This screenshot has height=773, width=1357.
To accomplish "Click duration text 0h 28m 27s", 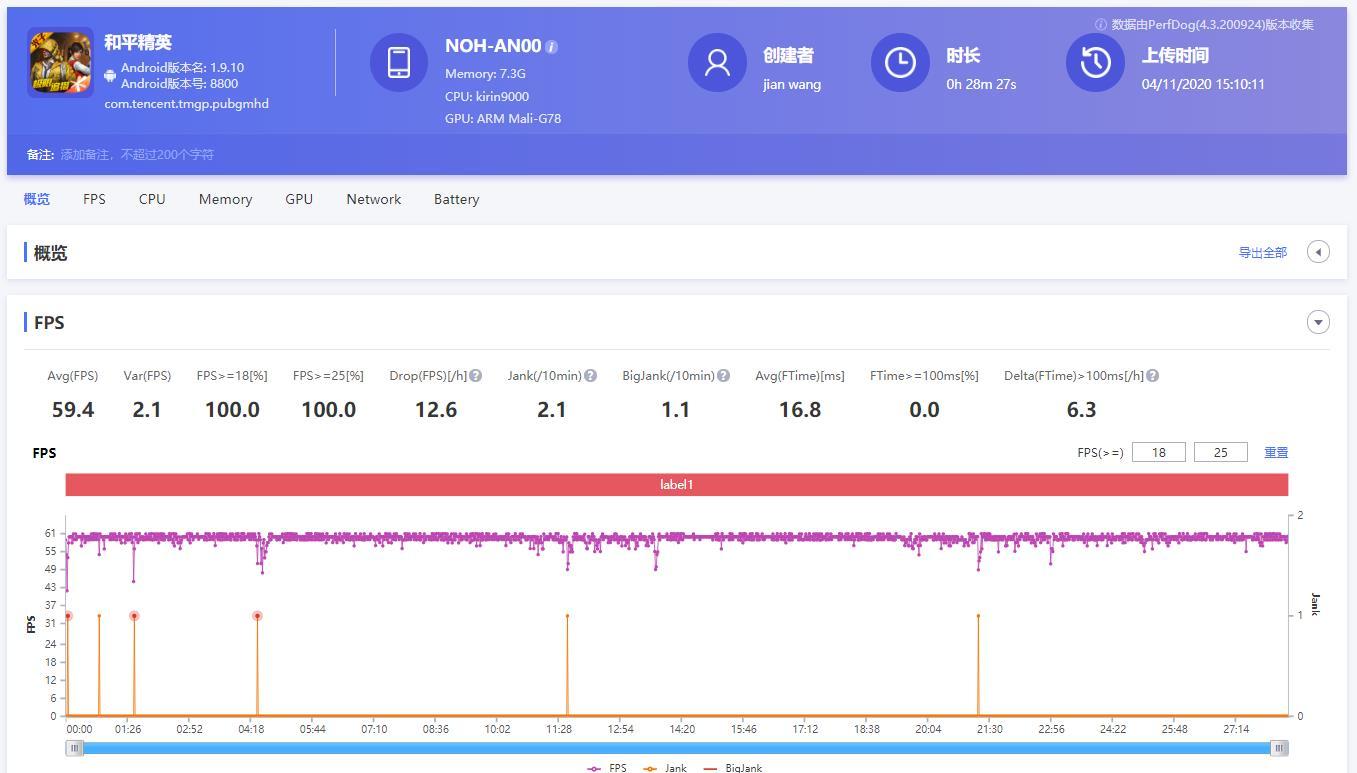I will (981, 84).
